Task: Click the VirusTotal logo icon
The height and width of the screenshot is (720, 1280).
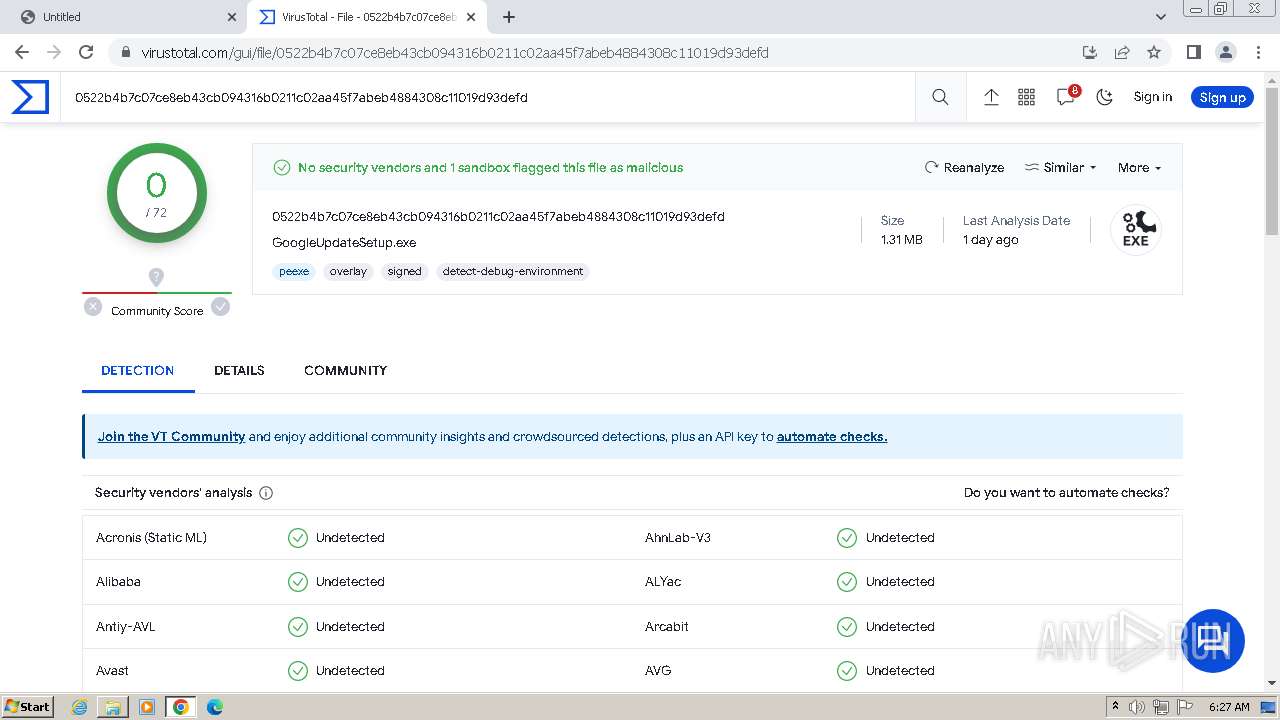Action: click(30, 97)
